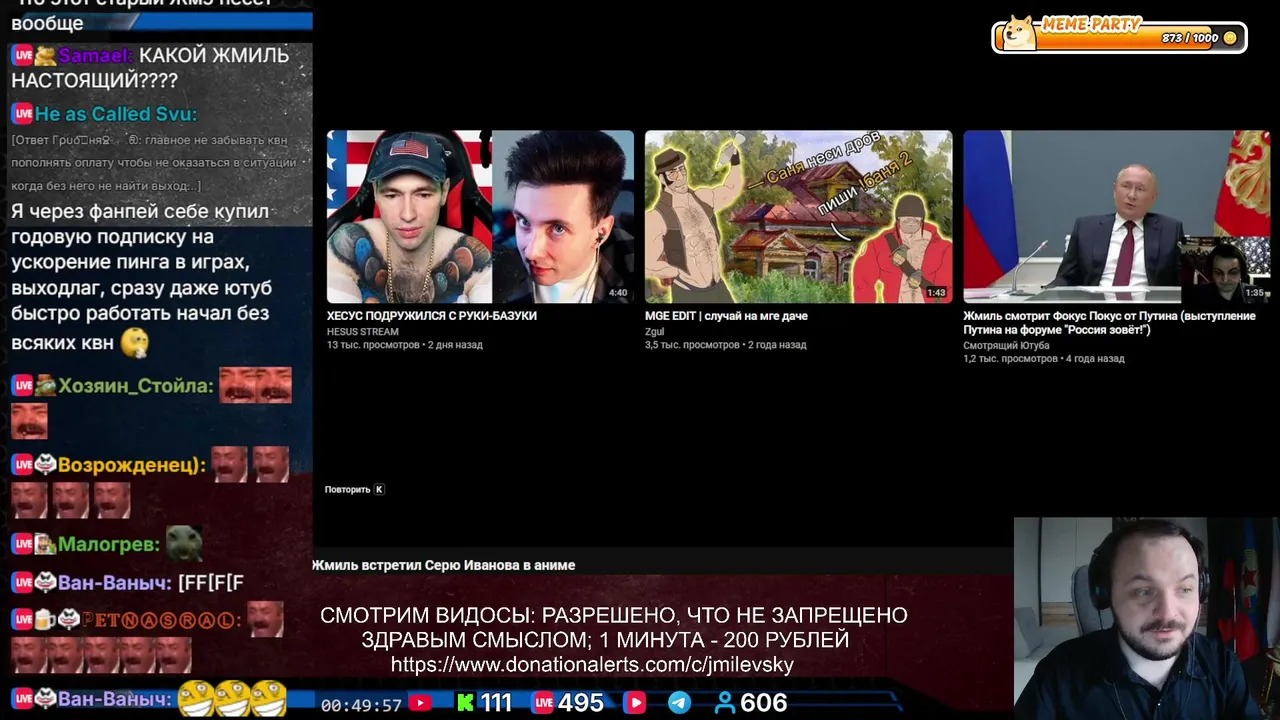Image resolution: width=1280 pixels, height=720 pixels.
Task: Open Zgul channel name
Action: click(655, 332)
